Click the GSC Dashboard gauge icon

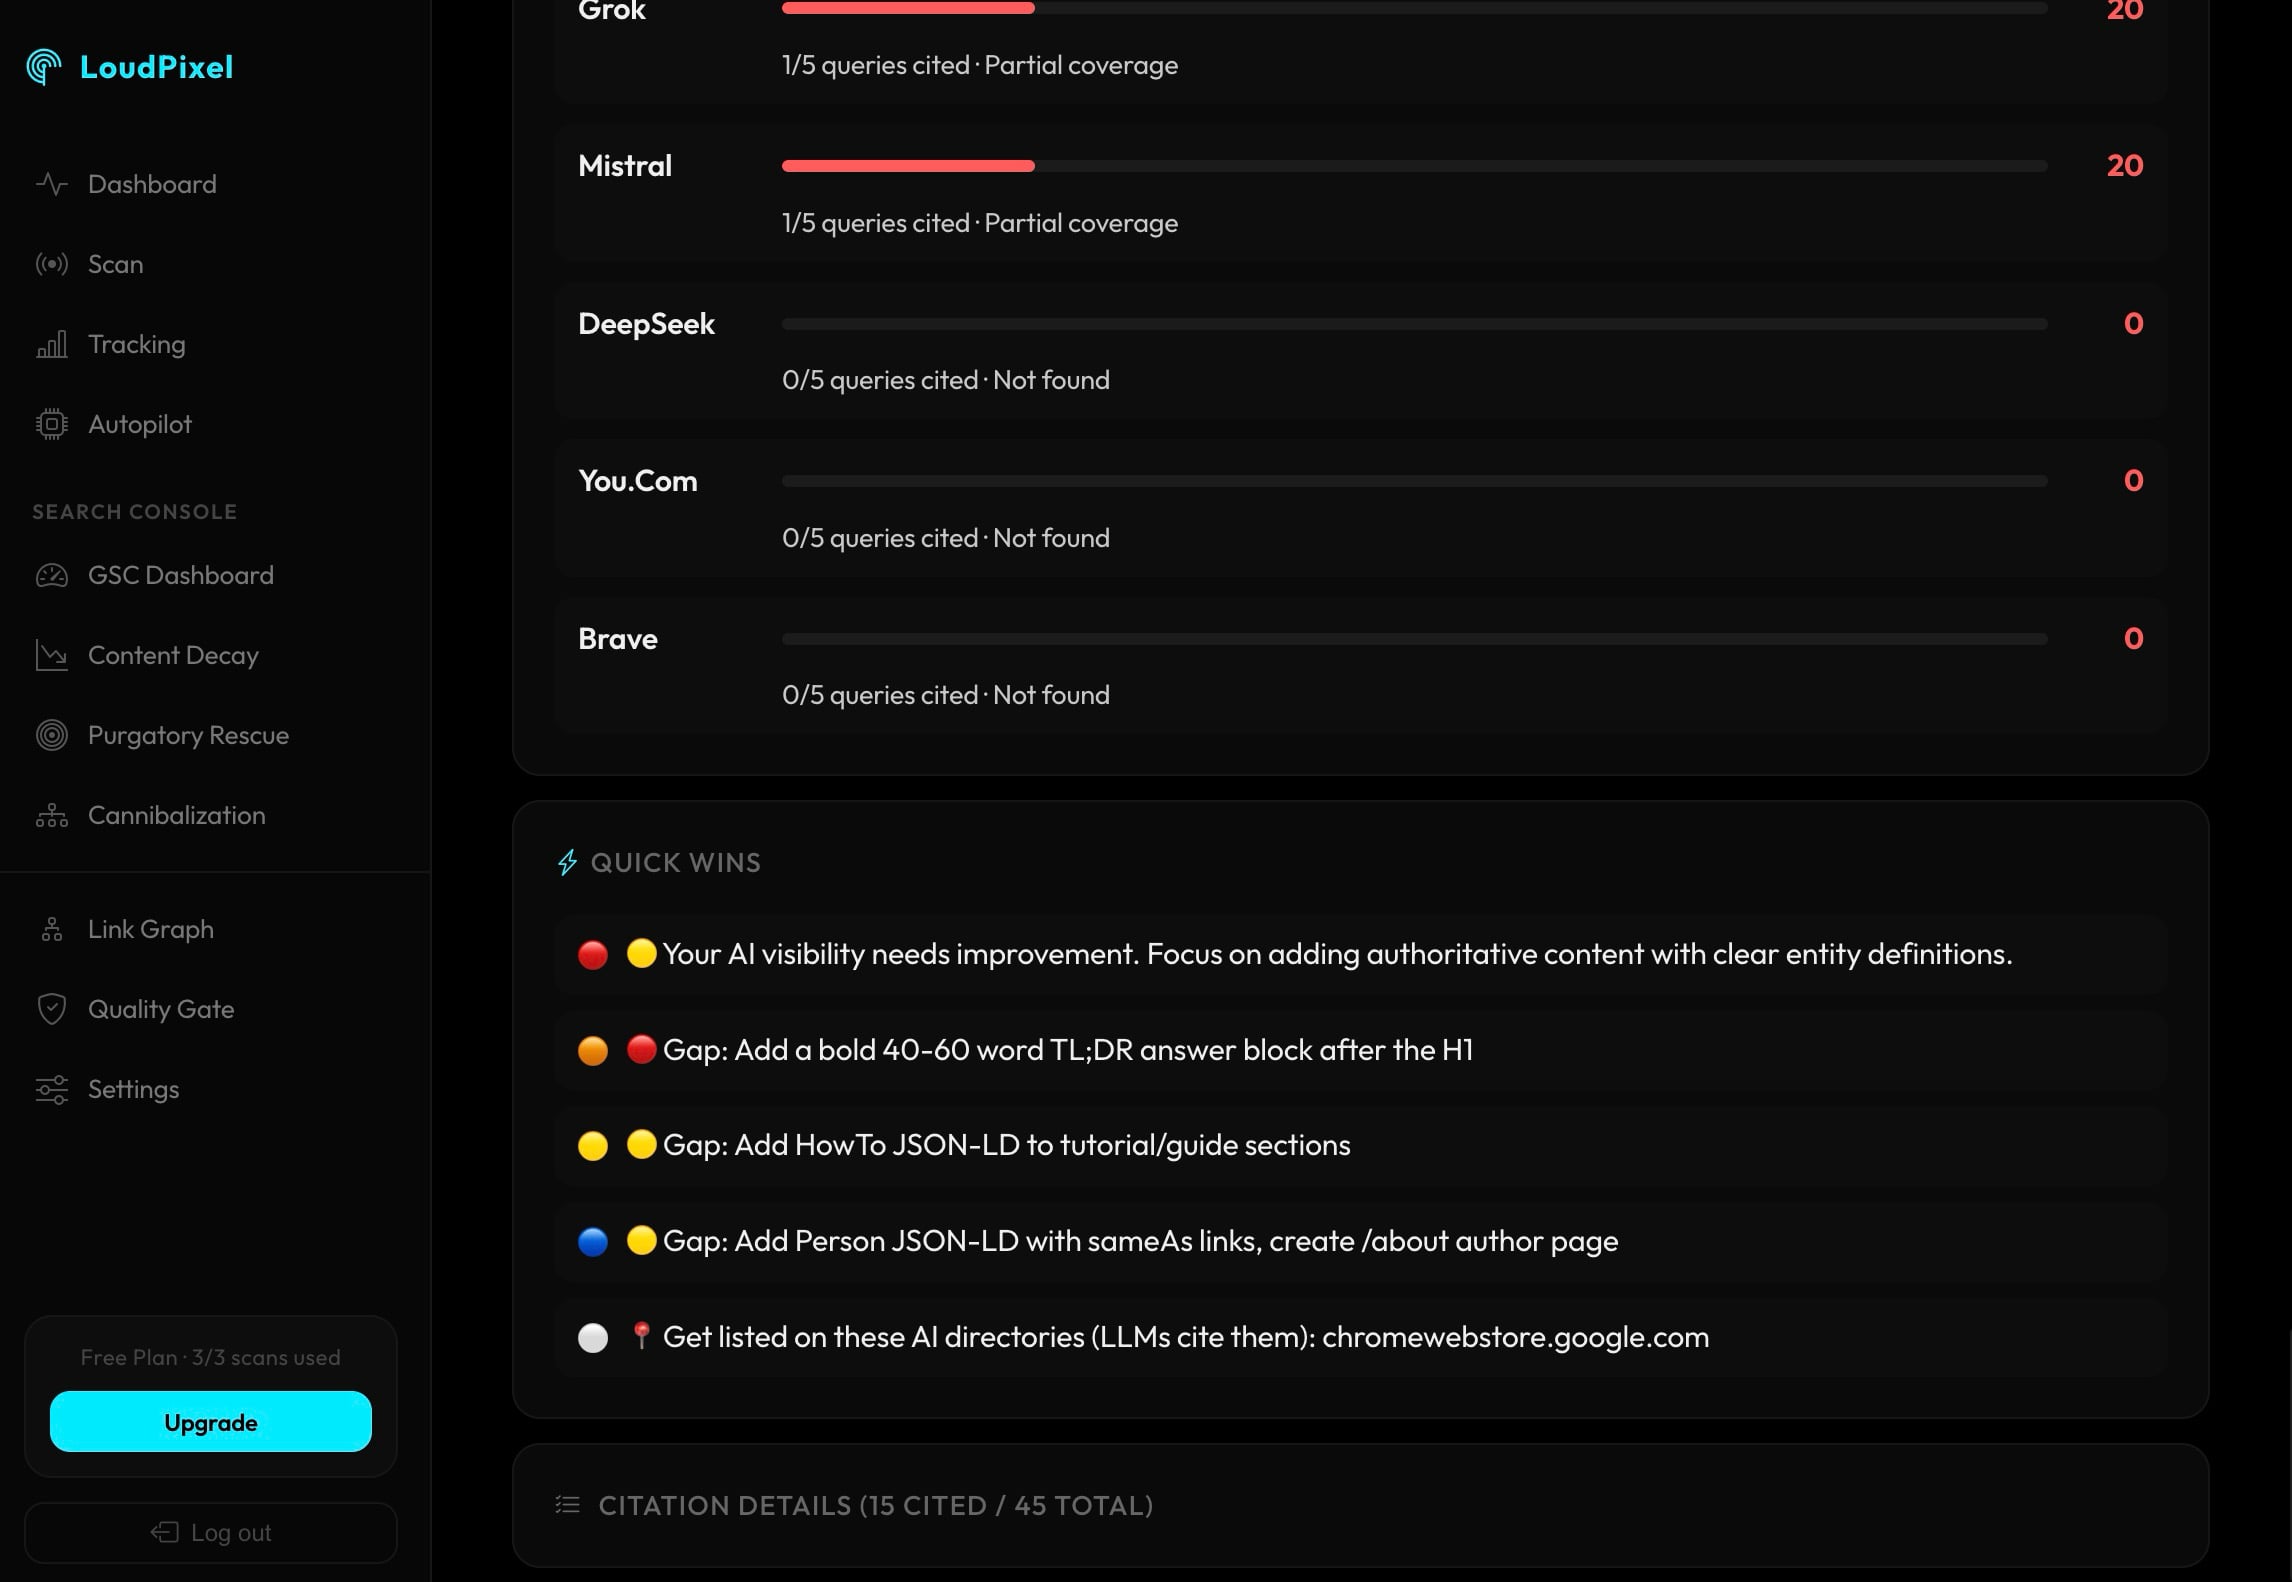(x=51, y=575)
